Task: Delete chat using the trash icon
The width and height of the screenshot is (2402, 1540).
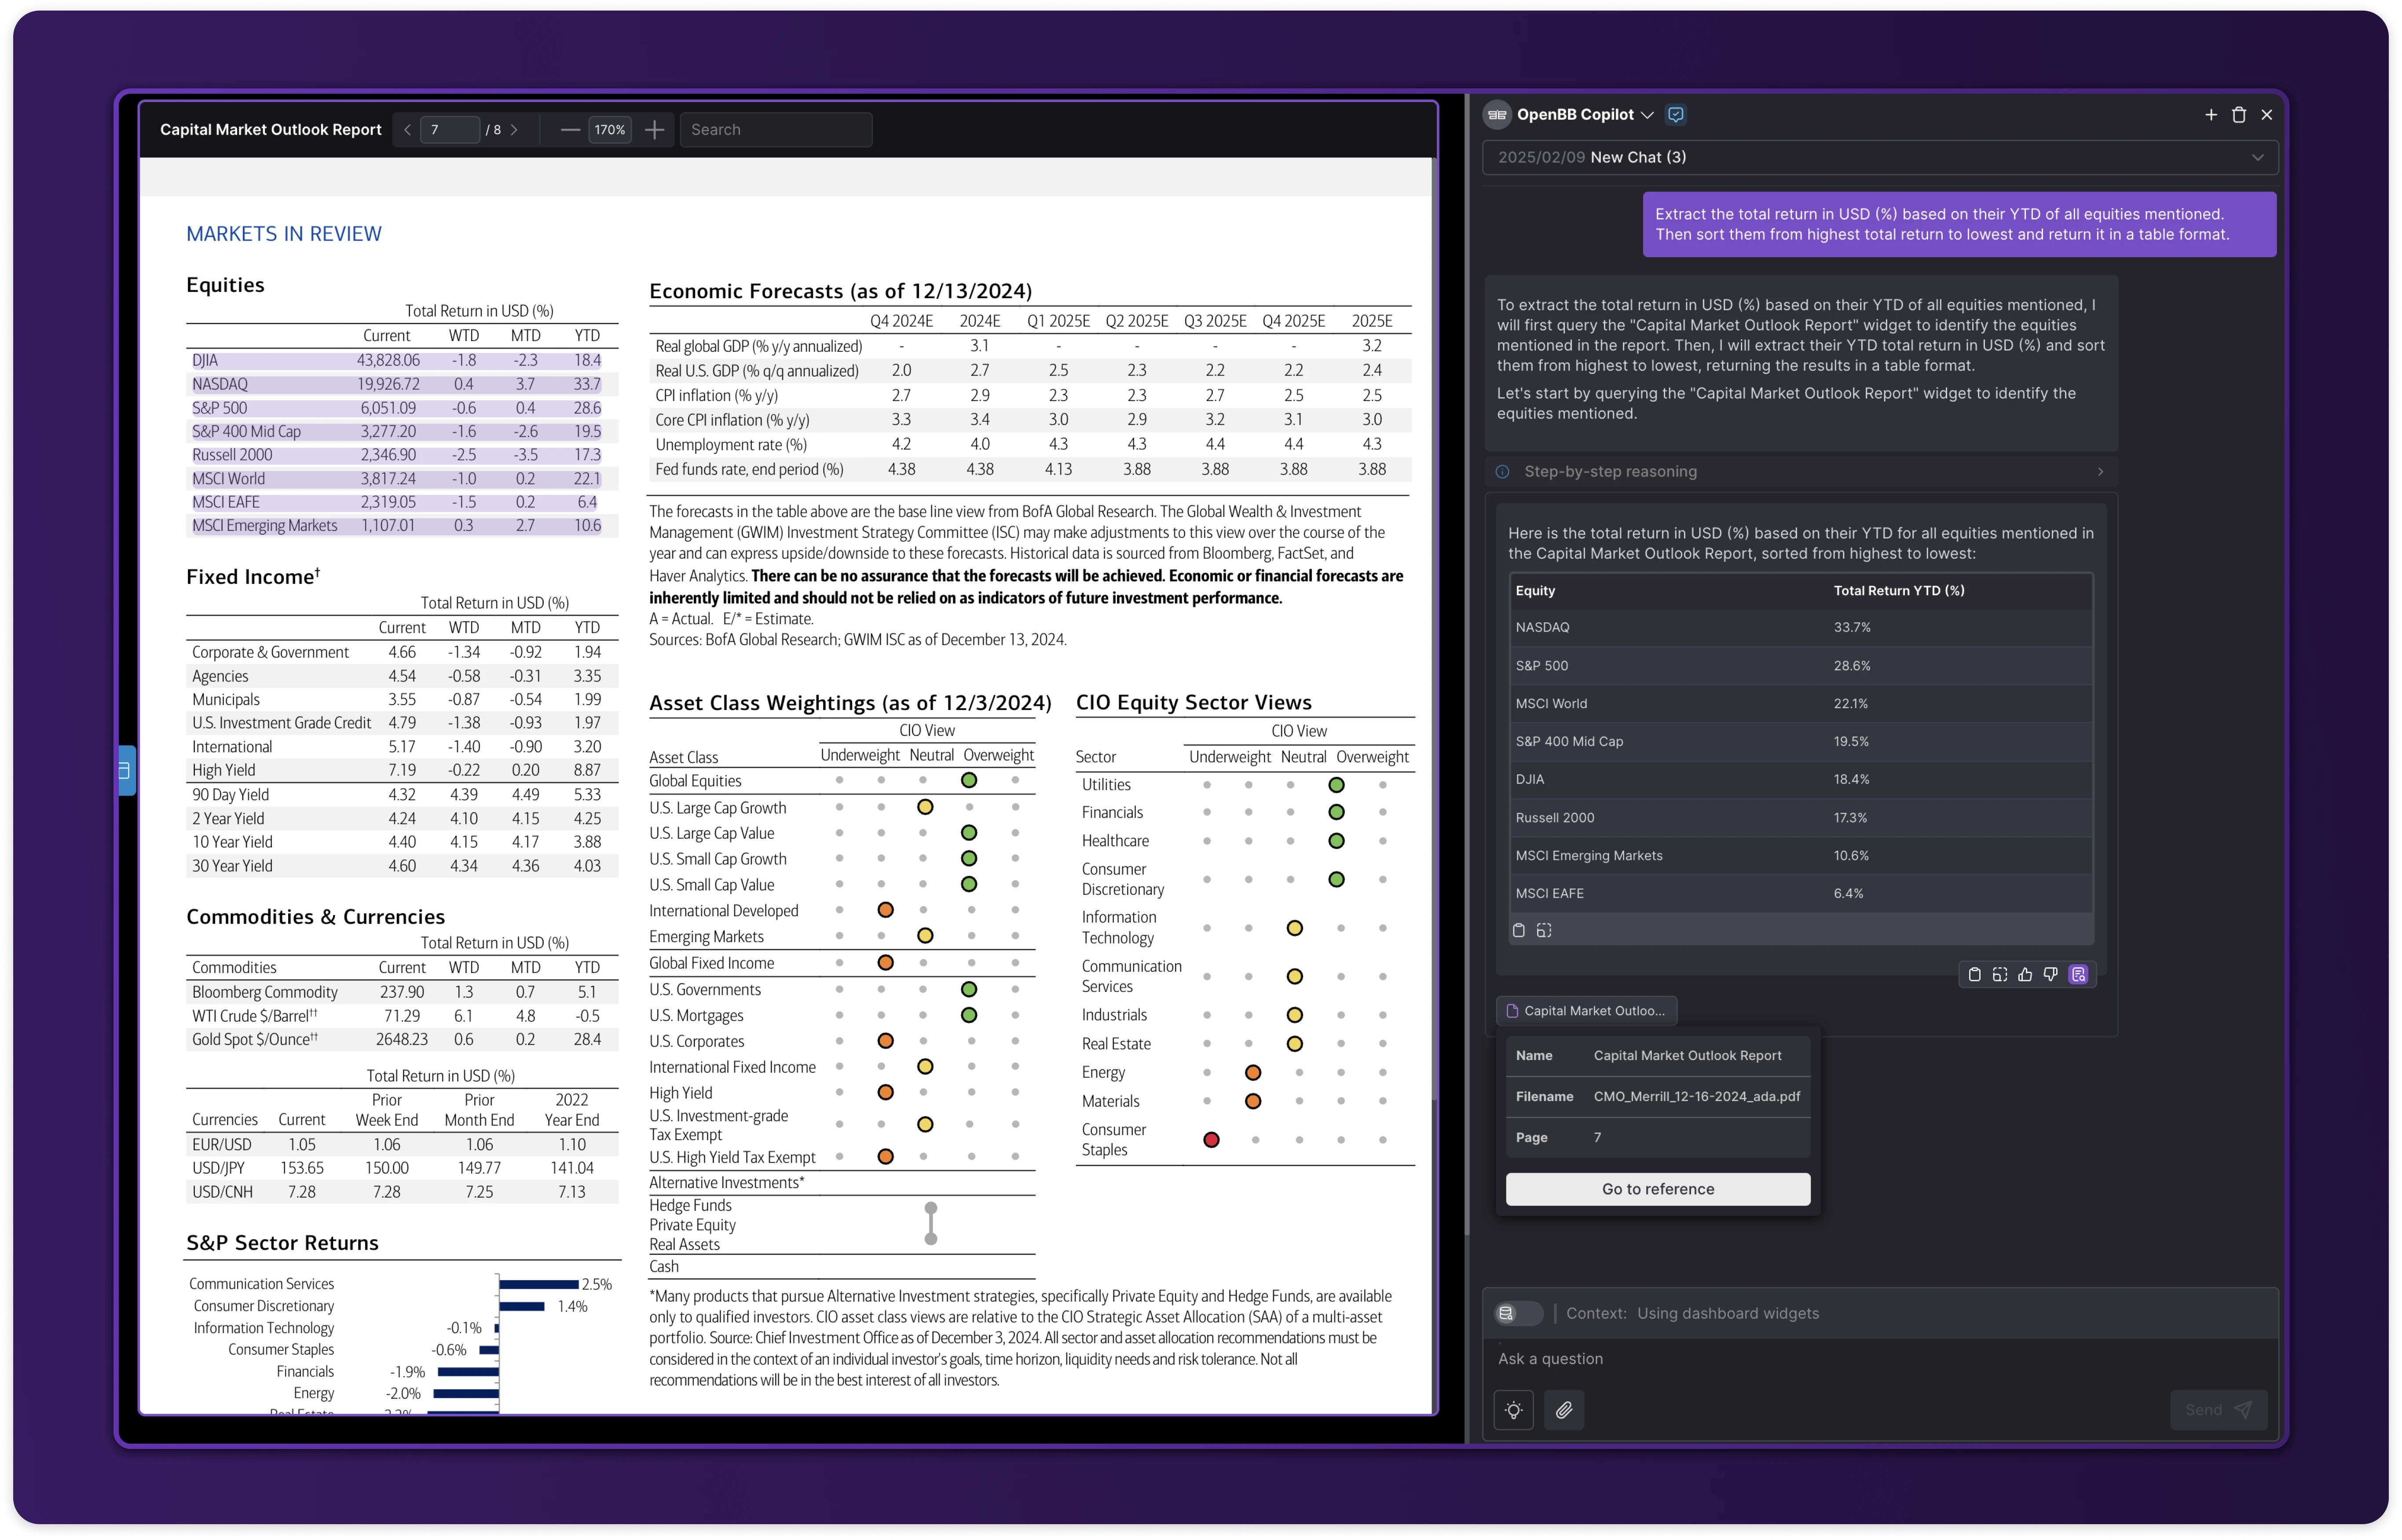Action: [x=2239, y=115]
